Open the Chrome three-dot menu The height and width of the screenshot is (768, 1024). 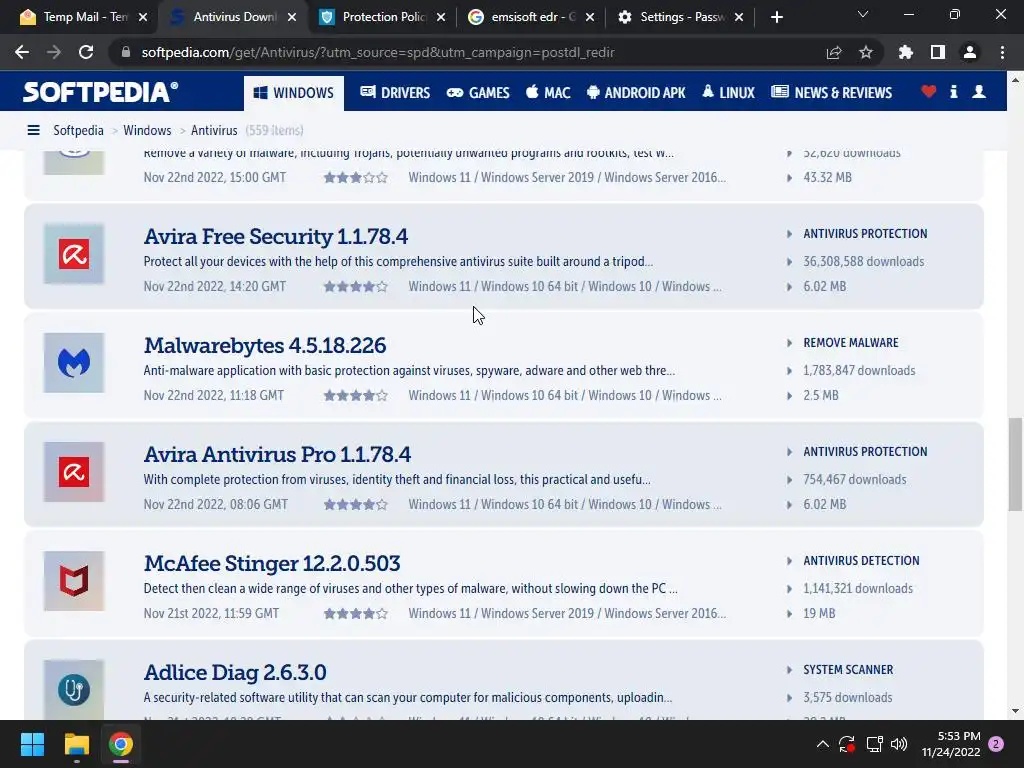point(1002,52)
